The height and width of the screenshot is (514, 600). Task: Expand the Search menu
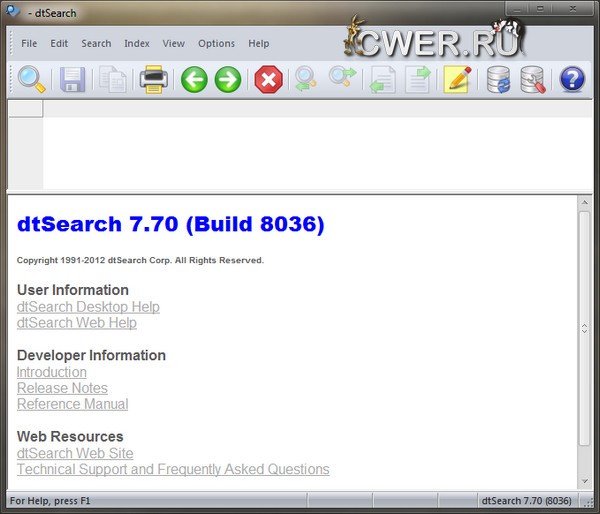(x=96, y=43)
